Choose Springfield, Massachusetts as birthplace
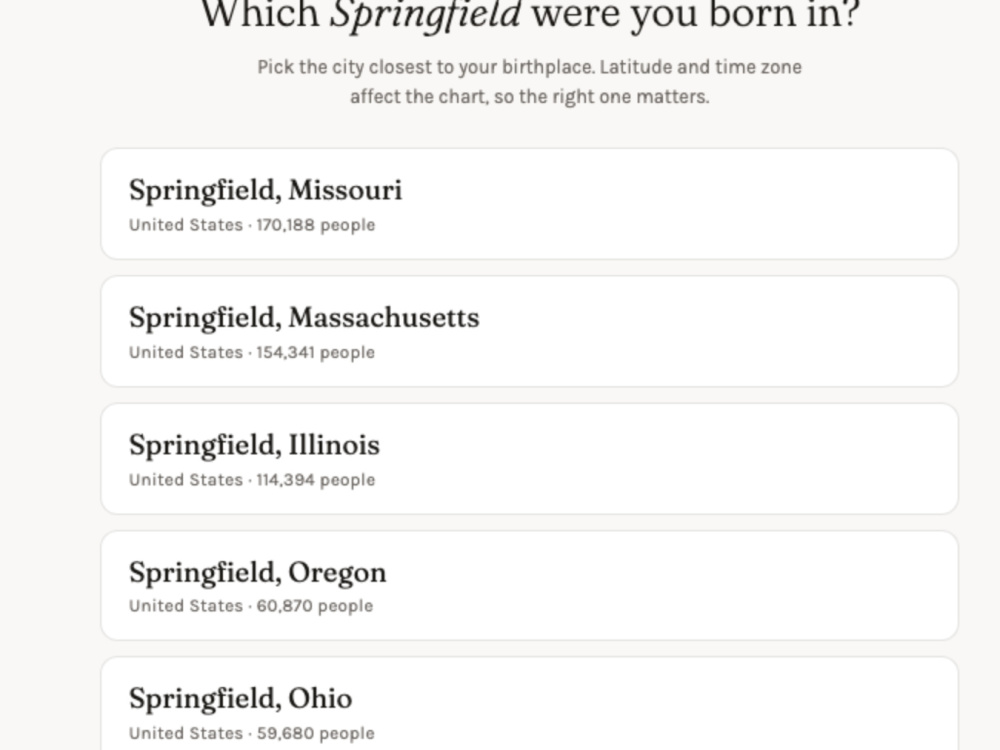This screenshot has height=750, width=1000. (529, 332)
